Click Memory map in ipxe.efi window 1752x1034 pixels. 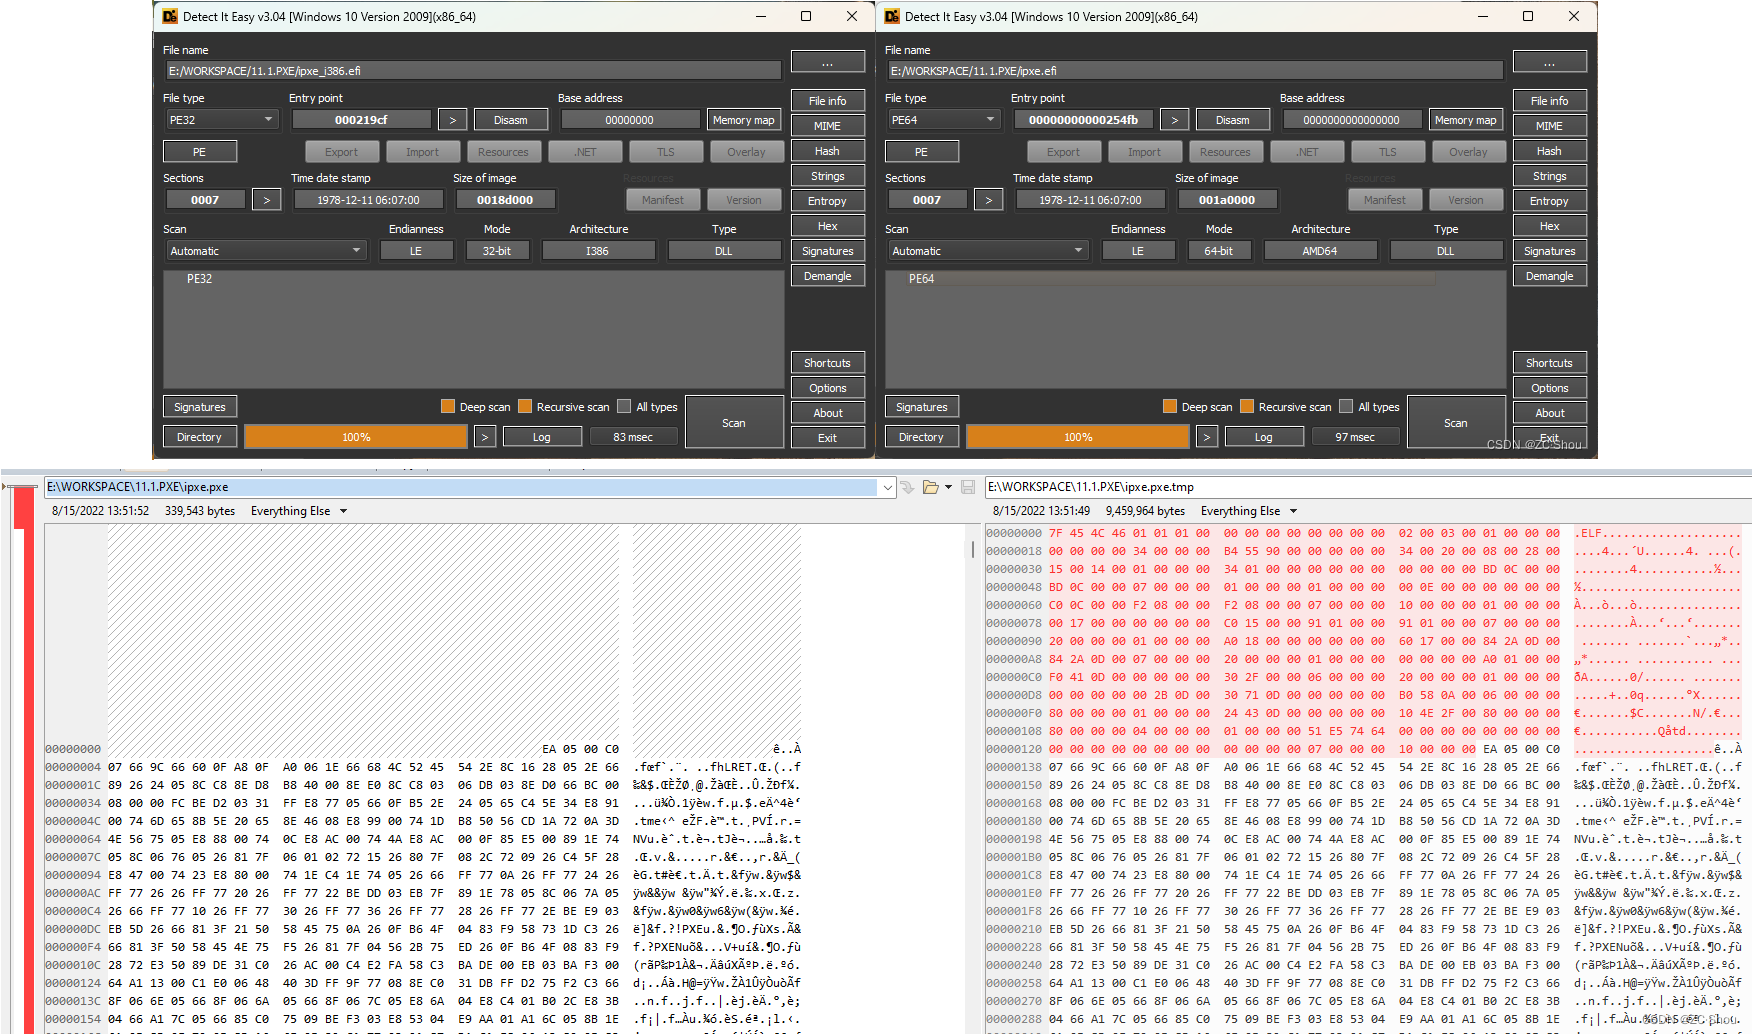1465,120
